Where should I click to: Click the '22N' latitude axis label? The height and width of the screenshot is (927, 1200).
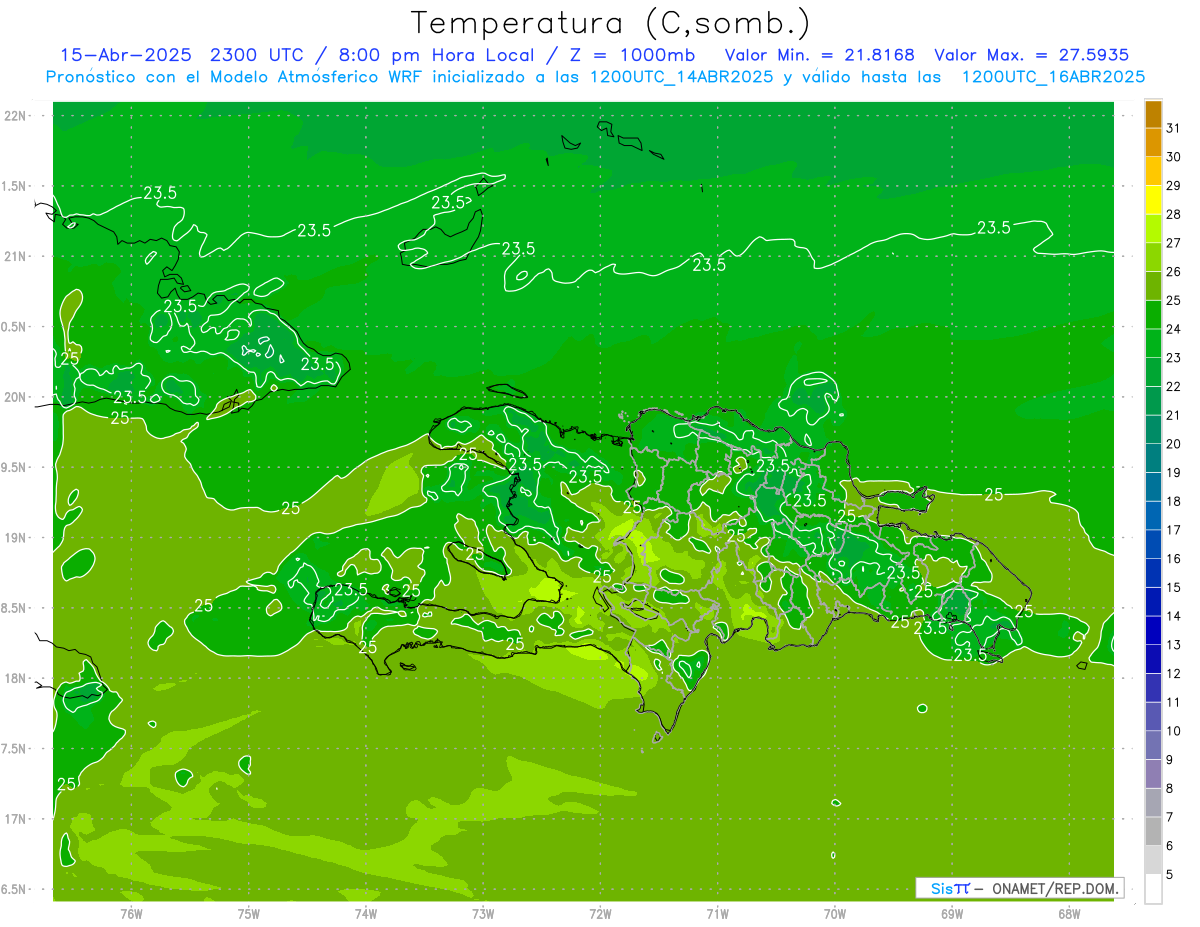pyautogui.click(x=15, y=116)
